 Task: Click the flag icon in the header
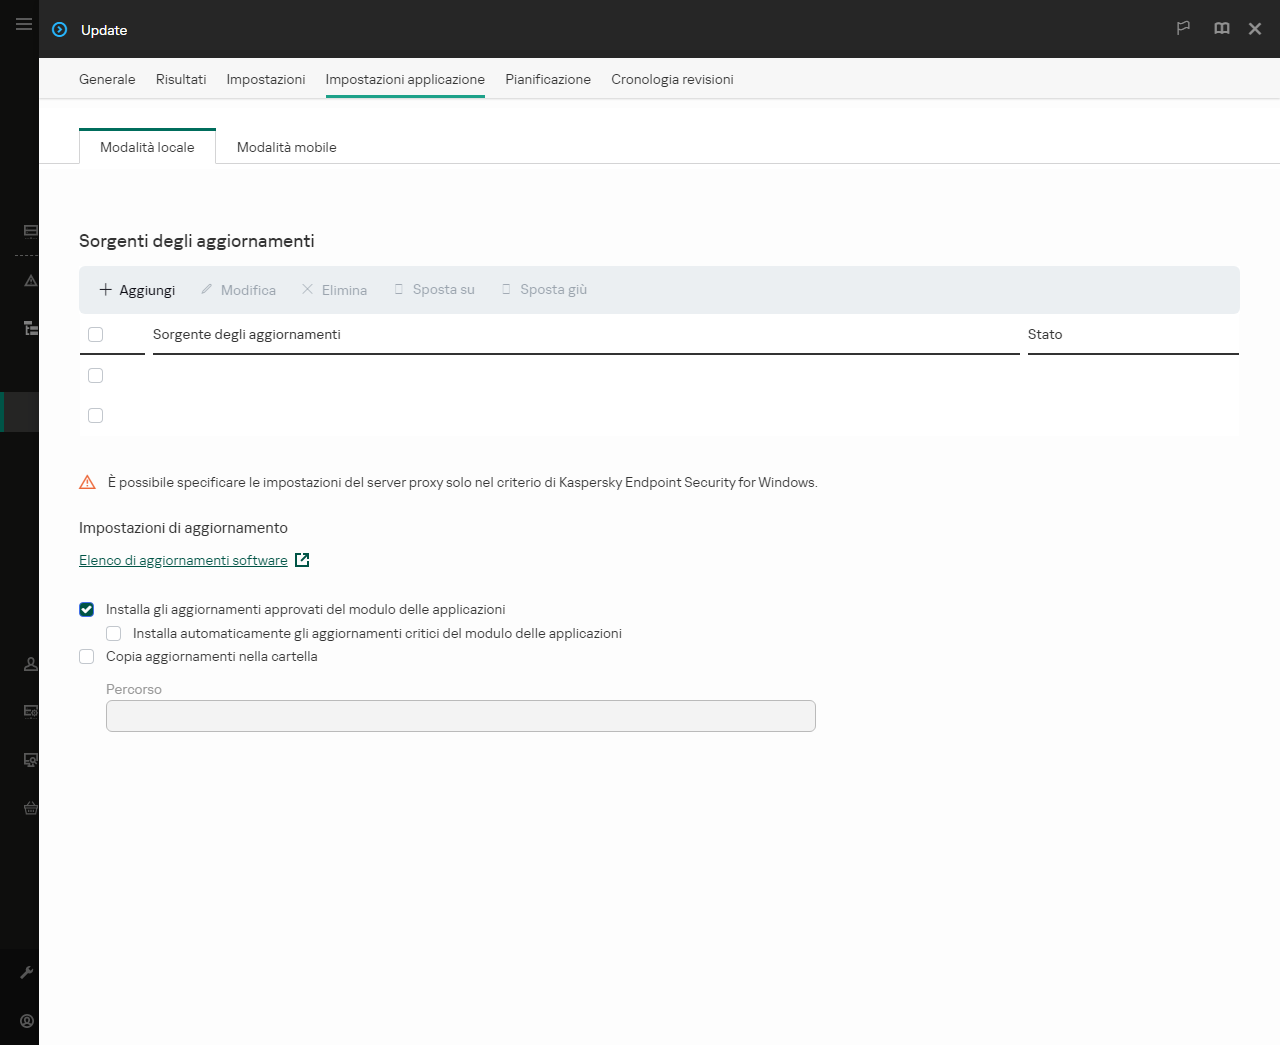pos(1183,28)
